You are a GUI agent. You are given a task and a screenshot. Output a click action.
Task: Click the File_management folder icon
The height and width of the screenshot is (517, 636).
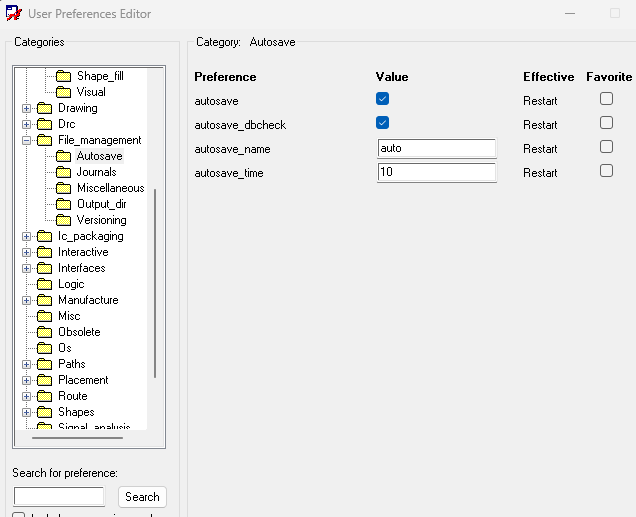(x=45, y=140)
